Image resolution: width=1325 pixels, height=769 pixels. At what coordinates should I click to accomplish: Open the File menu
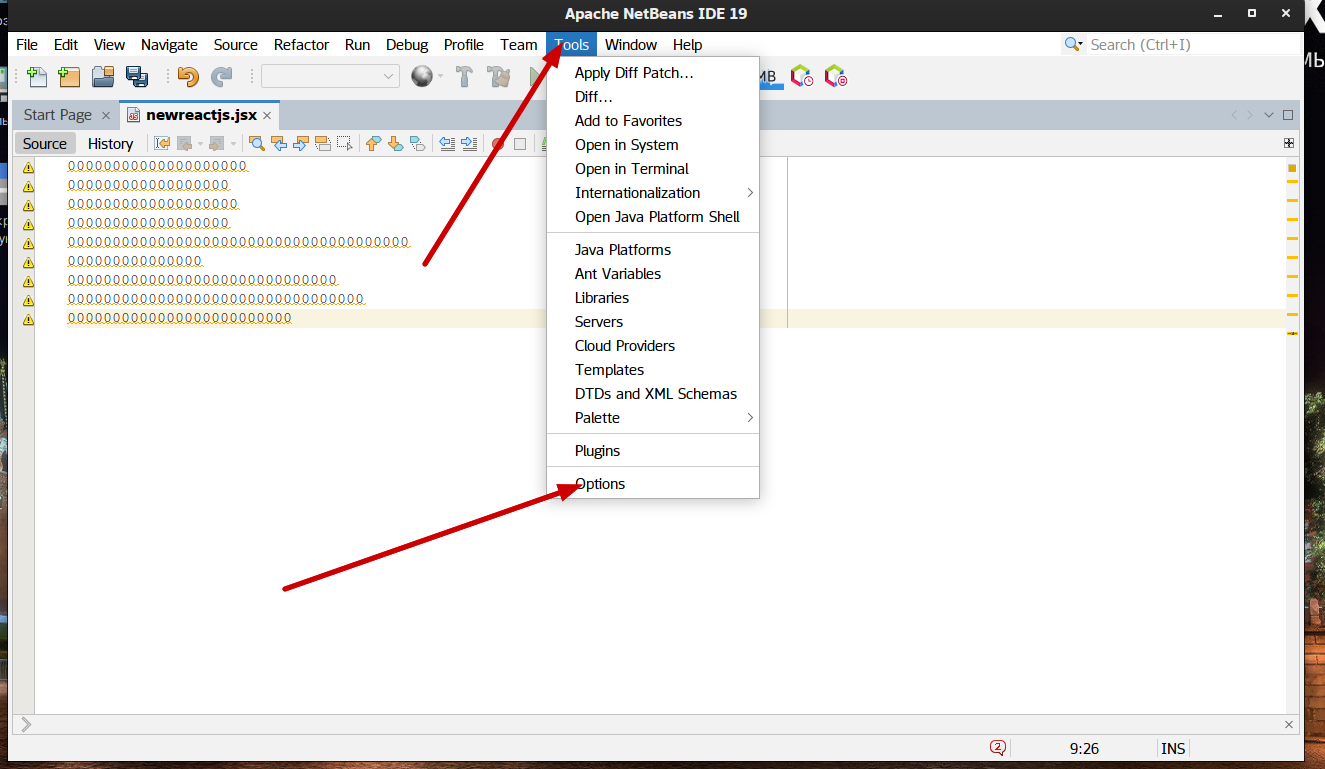coord(27,45)
